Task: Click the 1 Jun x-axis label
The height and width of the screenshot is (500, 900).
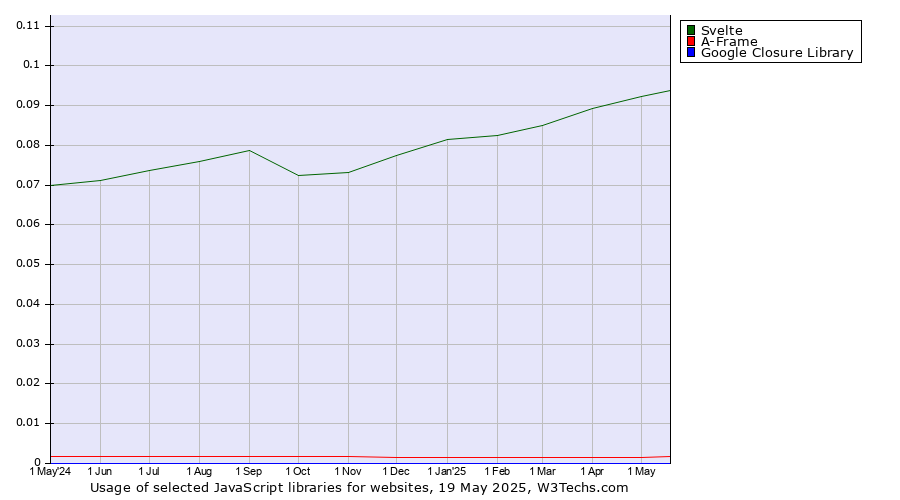Action: coord(100,471)
